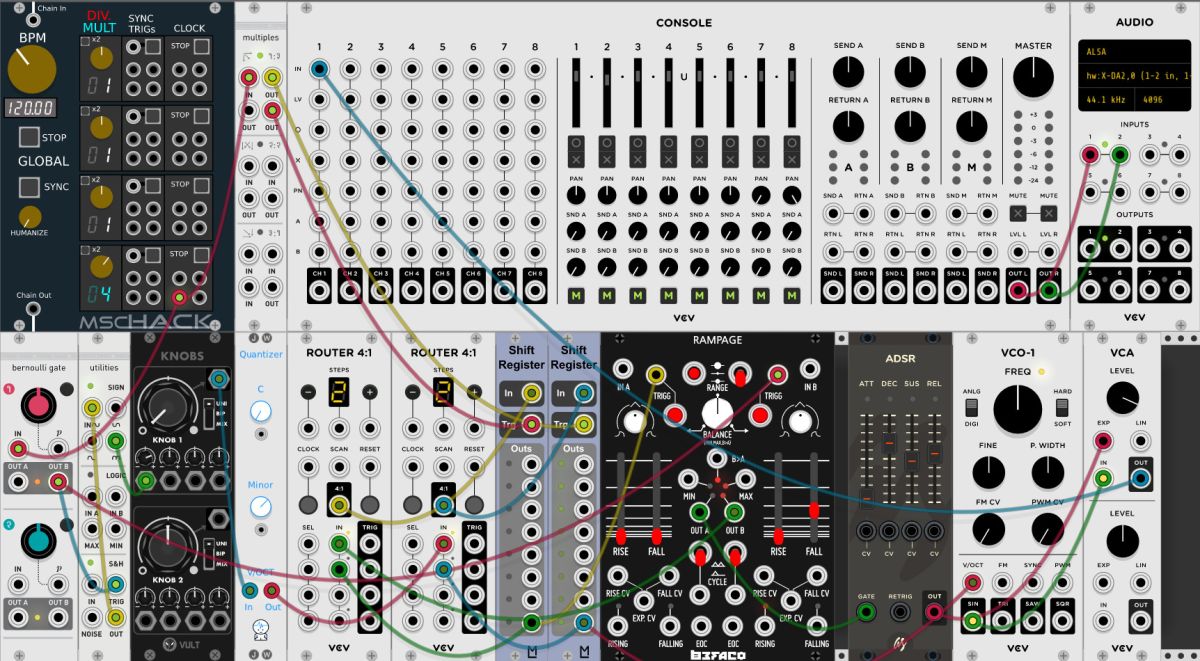This screenshot has width=1200, height=661.
Task: Click Audio module output 1 jack
Action: tap(1091, 247)
